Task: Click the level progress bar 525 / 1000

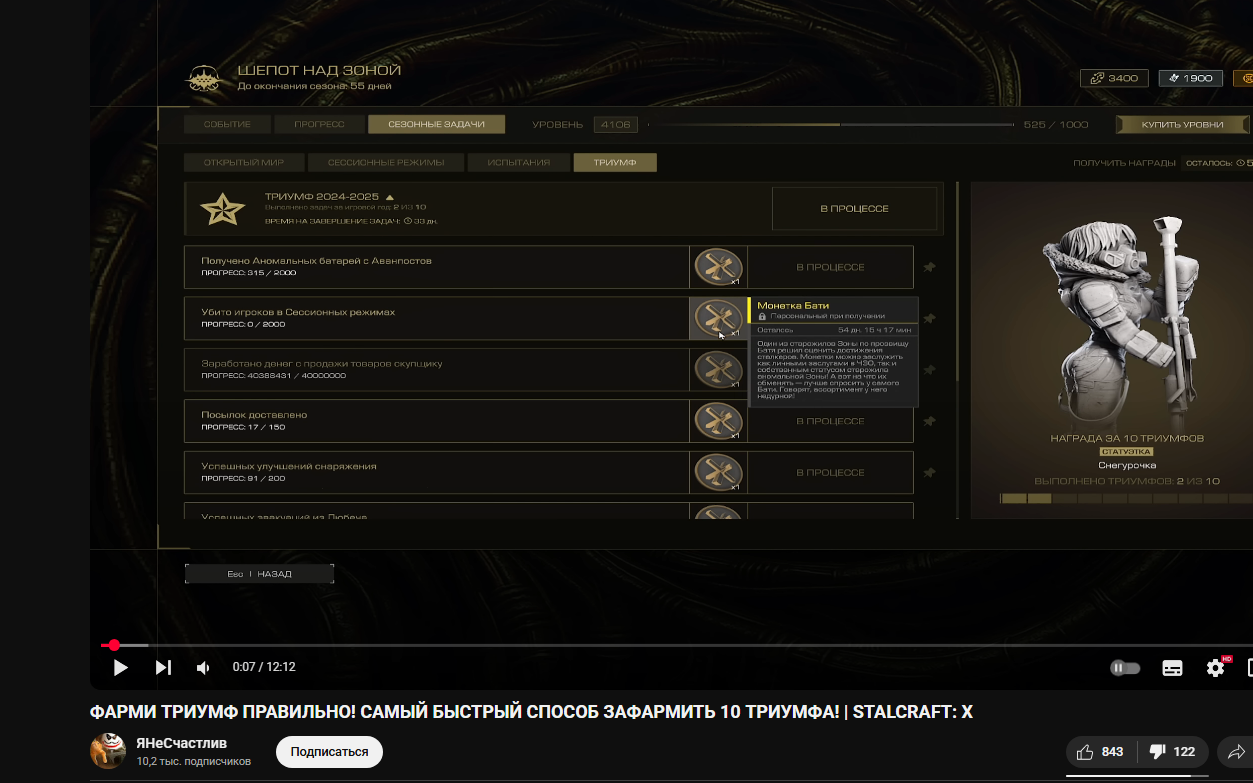Action: [830, 125]
